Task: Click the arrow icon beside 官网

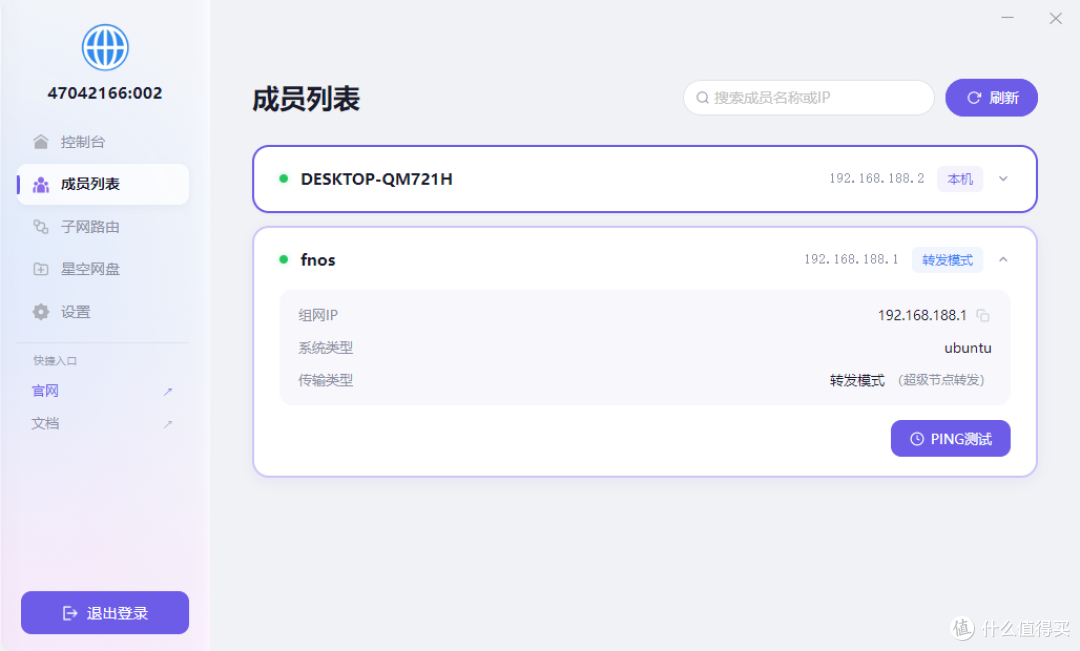Action: tap(167, 391)
